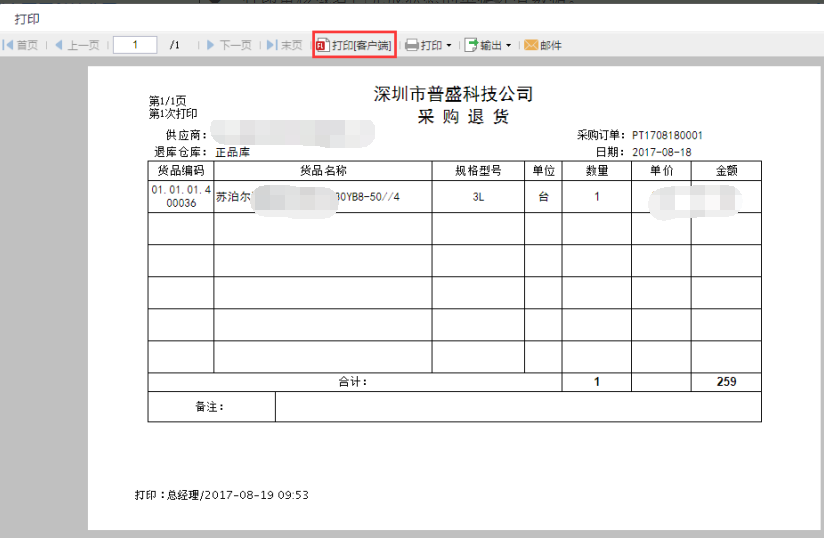Screen dimensions: 824x538
Task: Click the 数量 column header
Action: 596,171
